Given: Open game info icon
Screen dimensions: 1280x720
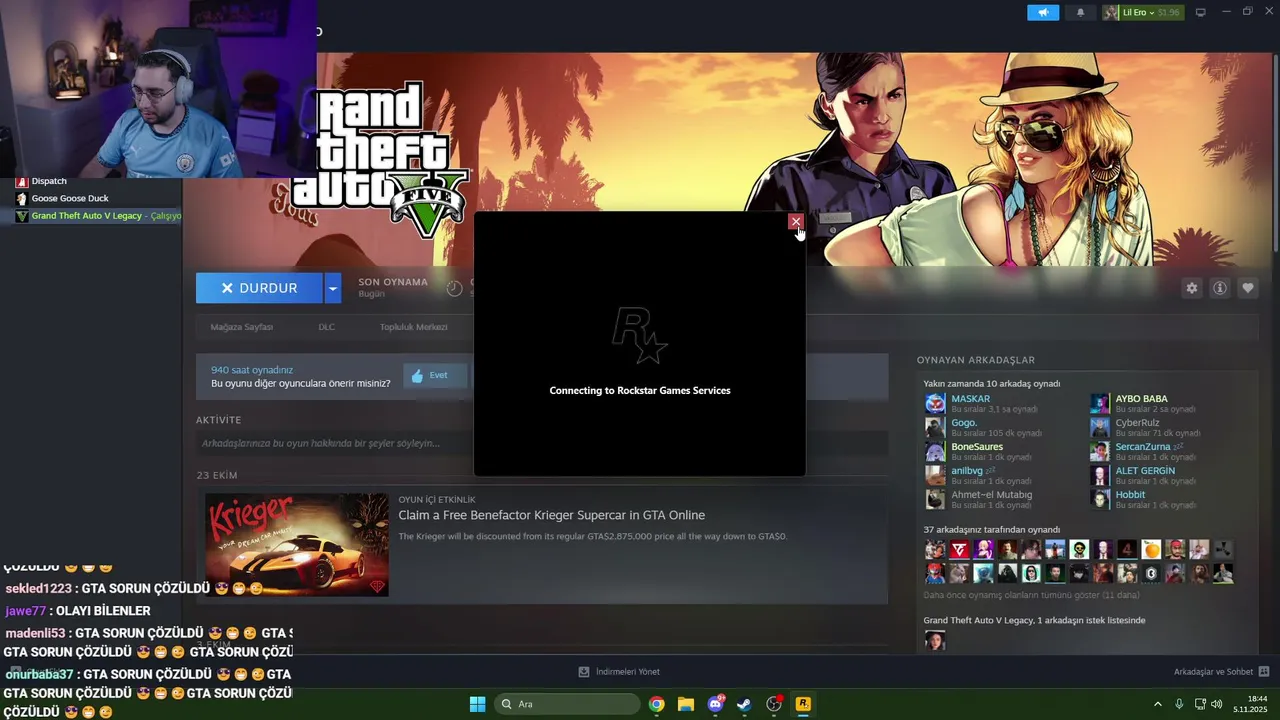Looking at the screenshot, I should (x=1220, y=288).
